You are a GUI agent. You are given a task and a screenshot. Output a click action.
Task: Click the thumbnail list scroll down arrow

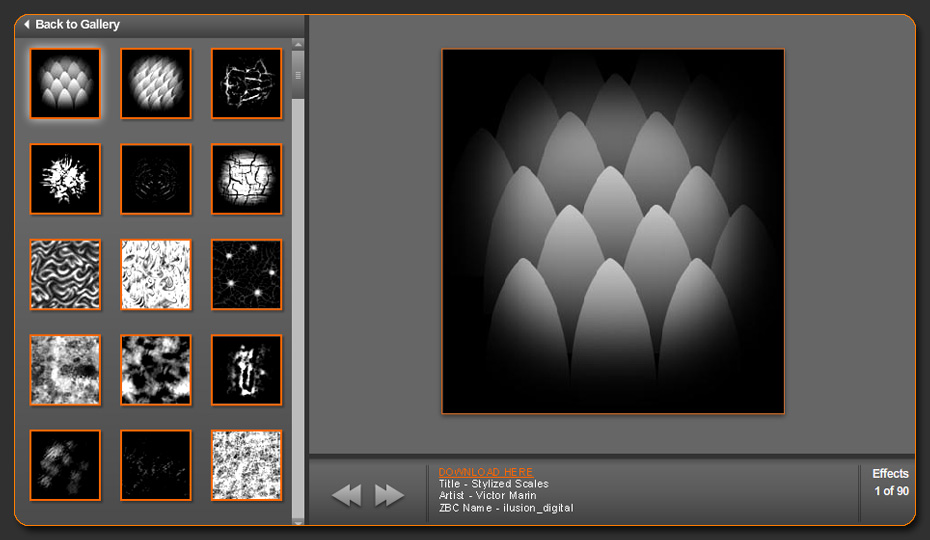[298, 522]
